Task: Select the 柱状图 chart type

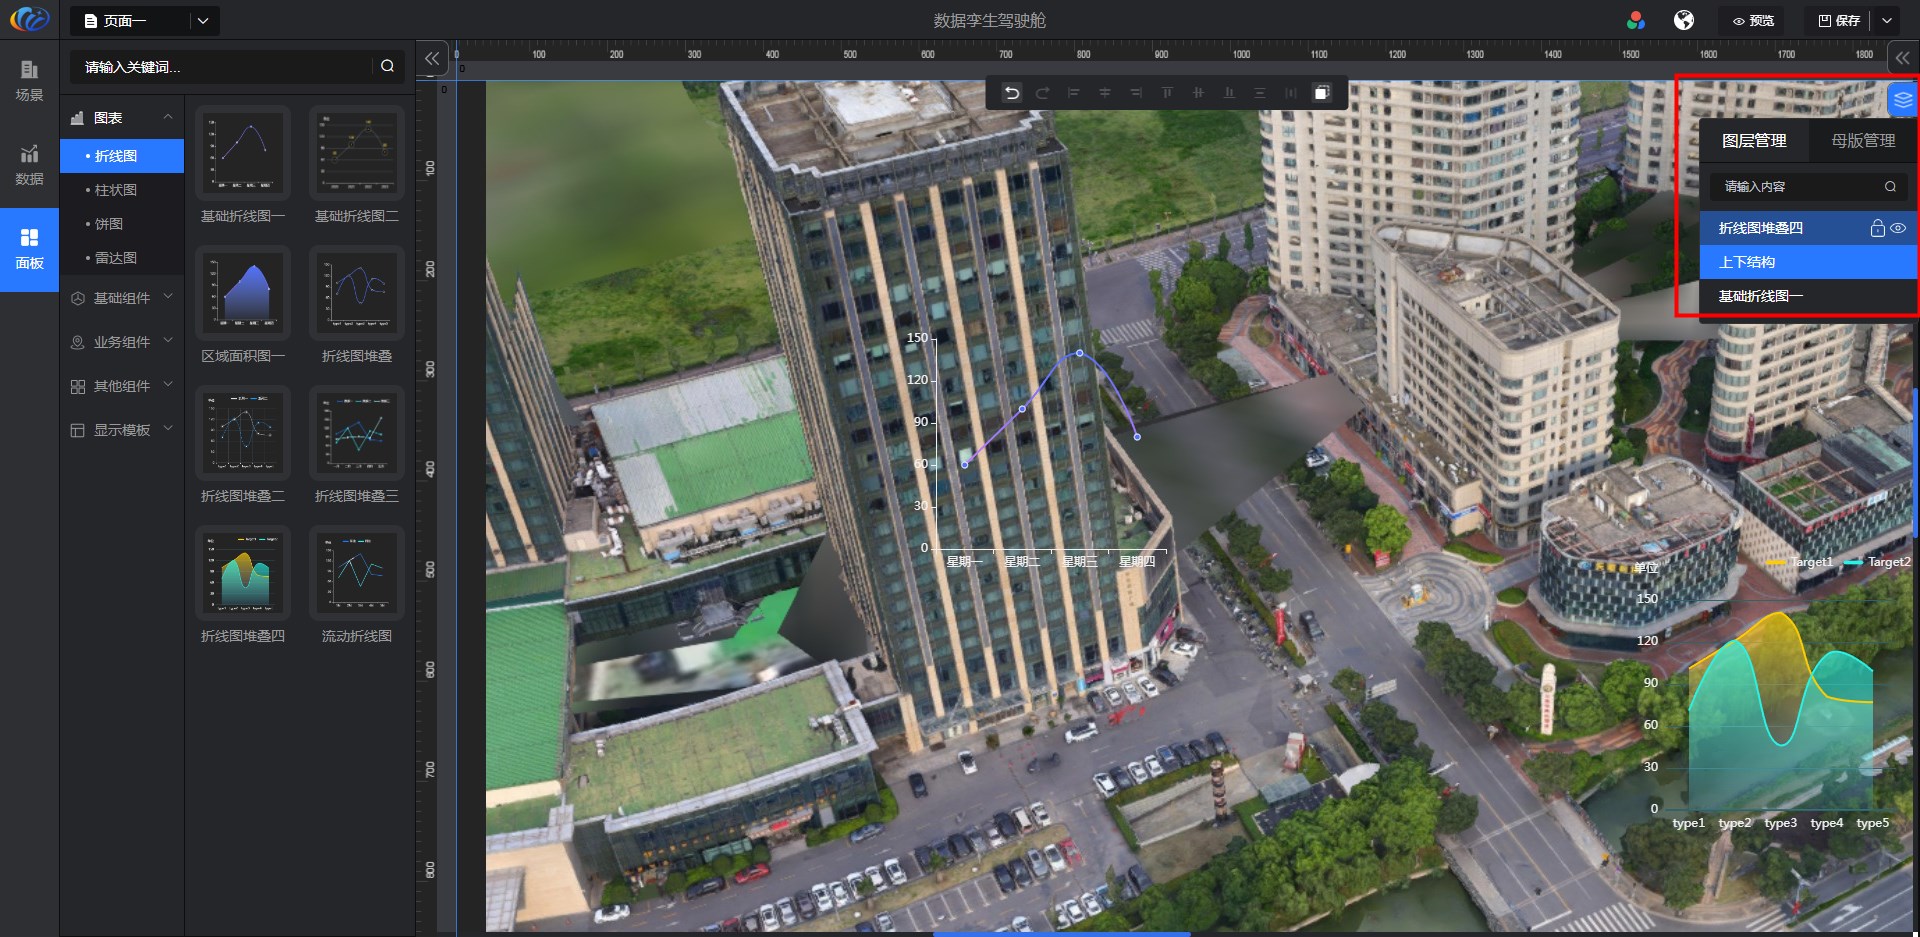Action: point(116,190)
